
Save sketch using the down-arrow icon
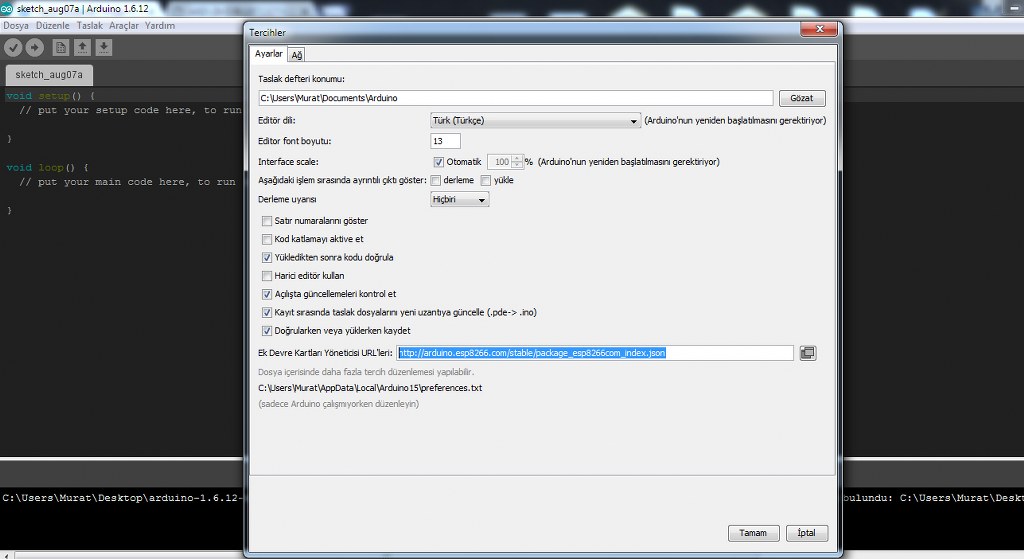tap(104, 47)
